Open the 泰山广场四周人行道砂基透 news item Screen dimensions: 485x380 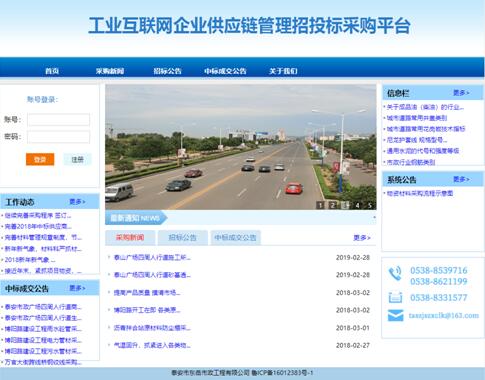click(x=152, y=275)
